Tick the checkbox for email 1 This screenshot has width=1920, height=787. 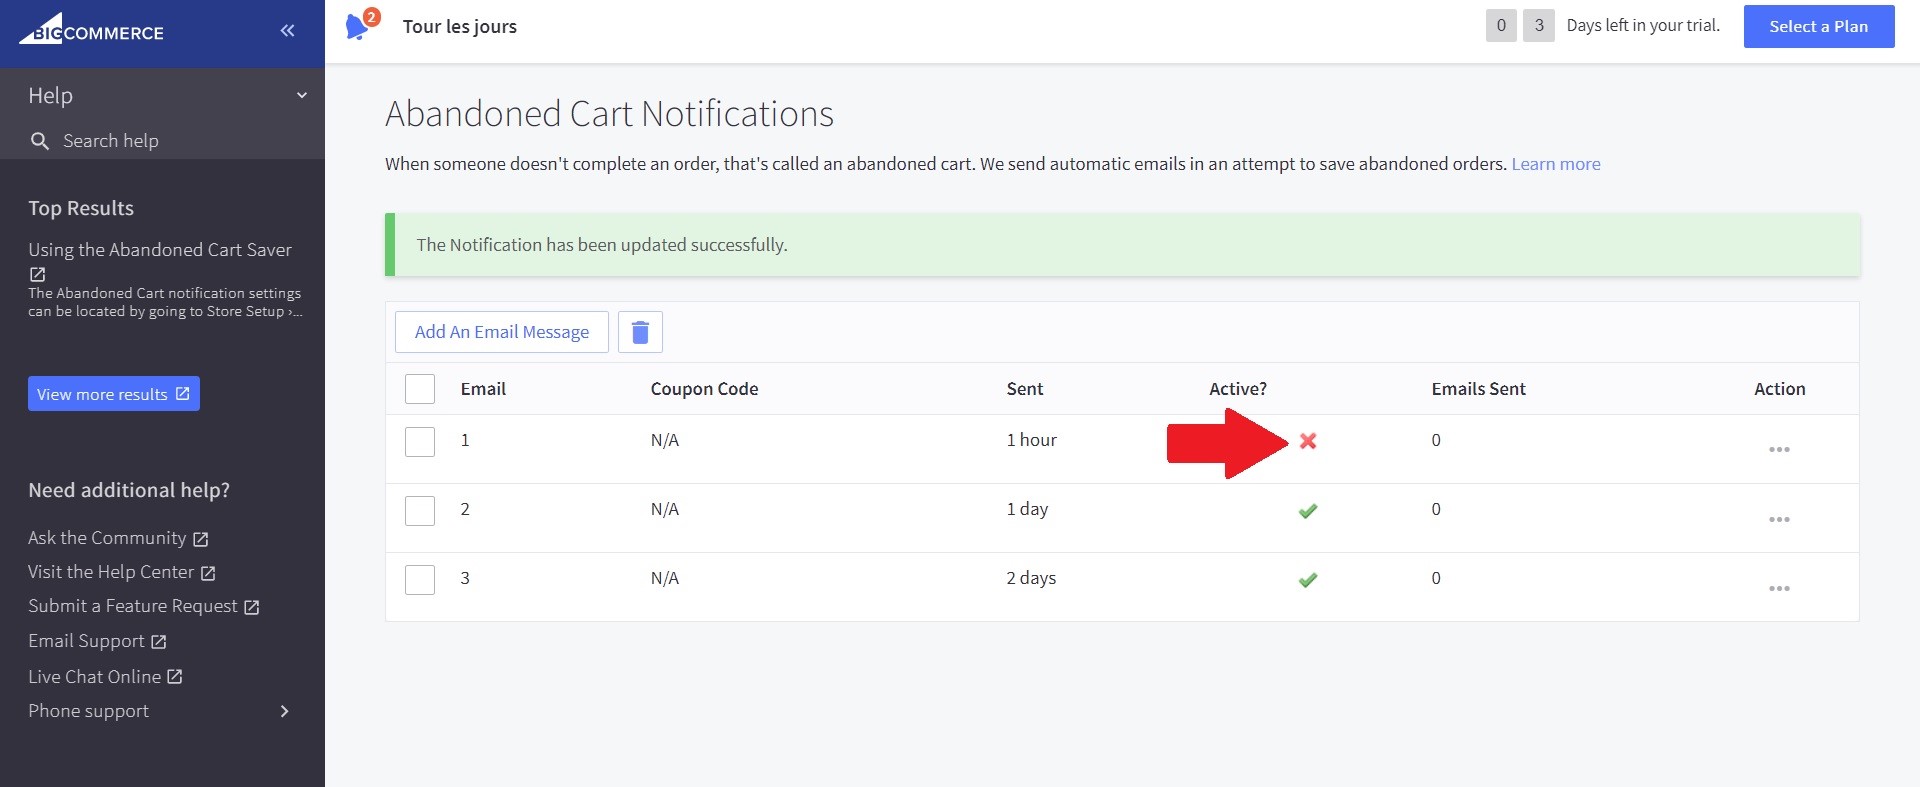[x=420, y=442]
